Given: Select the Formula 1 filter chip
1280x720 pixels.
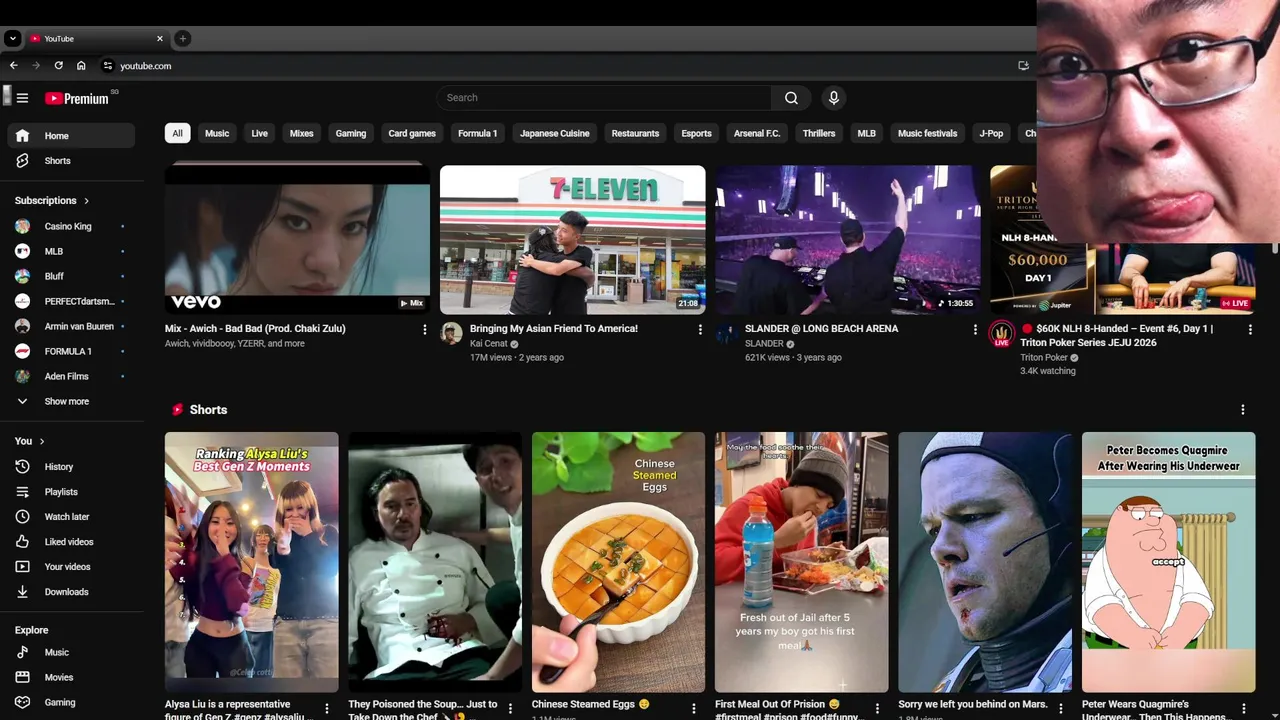Looking at the screenshot, I should 478,133.
